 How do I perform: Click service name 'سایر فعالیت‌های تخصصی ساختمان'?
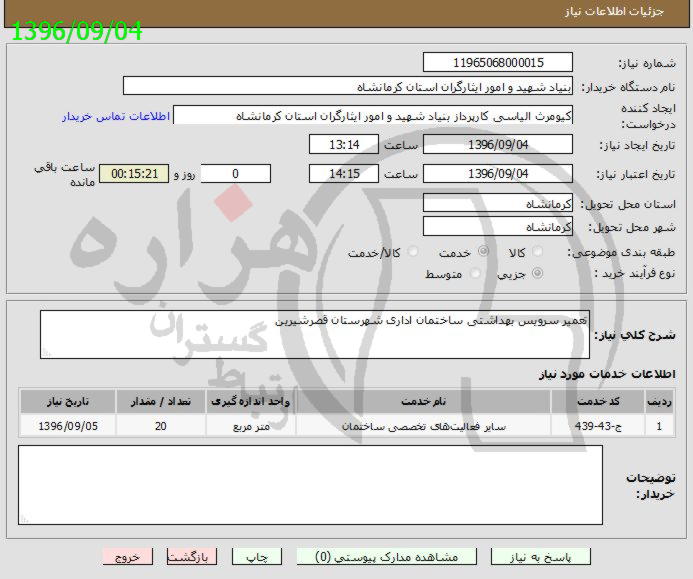[423, 426]
